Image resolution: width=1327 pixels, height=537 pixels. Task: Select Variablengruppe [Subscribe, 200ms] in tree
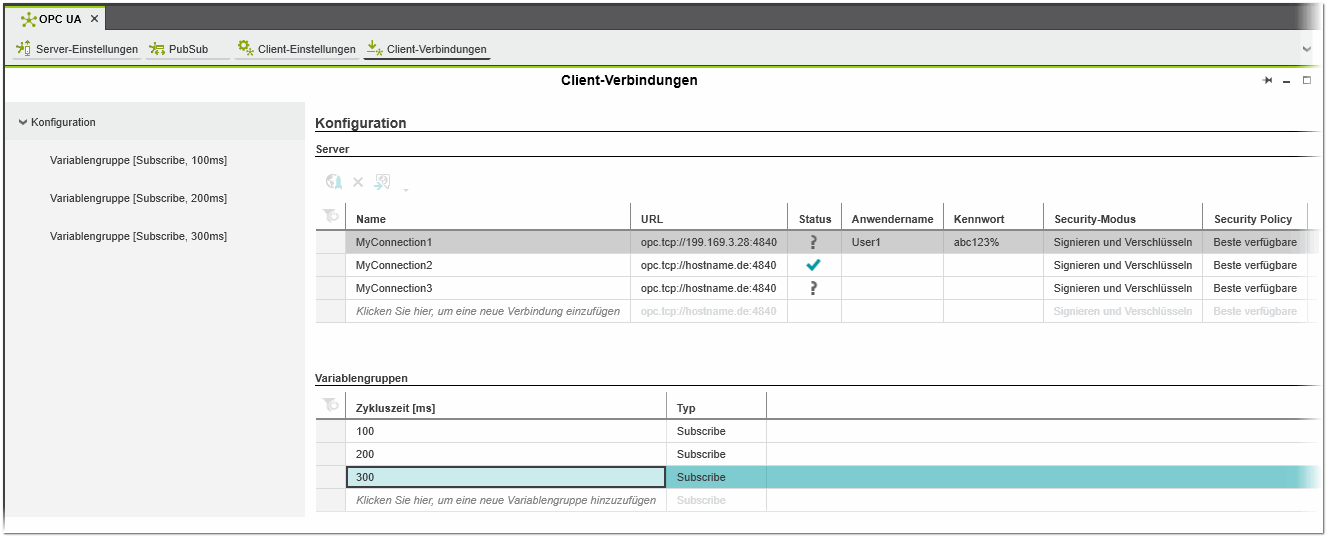[x=138, y=198]
